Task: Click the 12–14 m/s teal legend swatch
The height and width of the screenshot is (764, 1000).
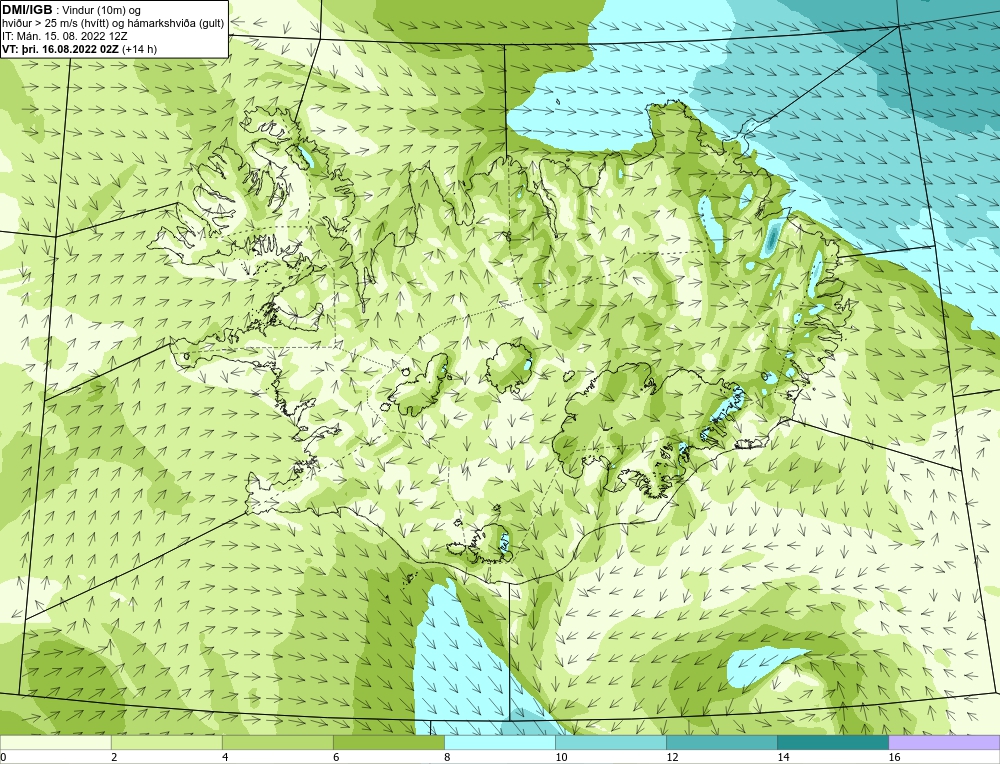Action: [722, 742]
